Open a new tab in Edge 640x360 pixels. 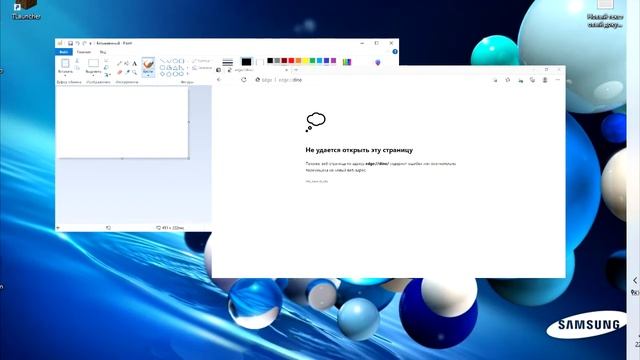pos(296,70)
